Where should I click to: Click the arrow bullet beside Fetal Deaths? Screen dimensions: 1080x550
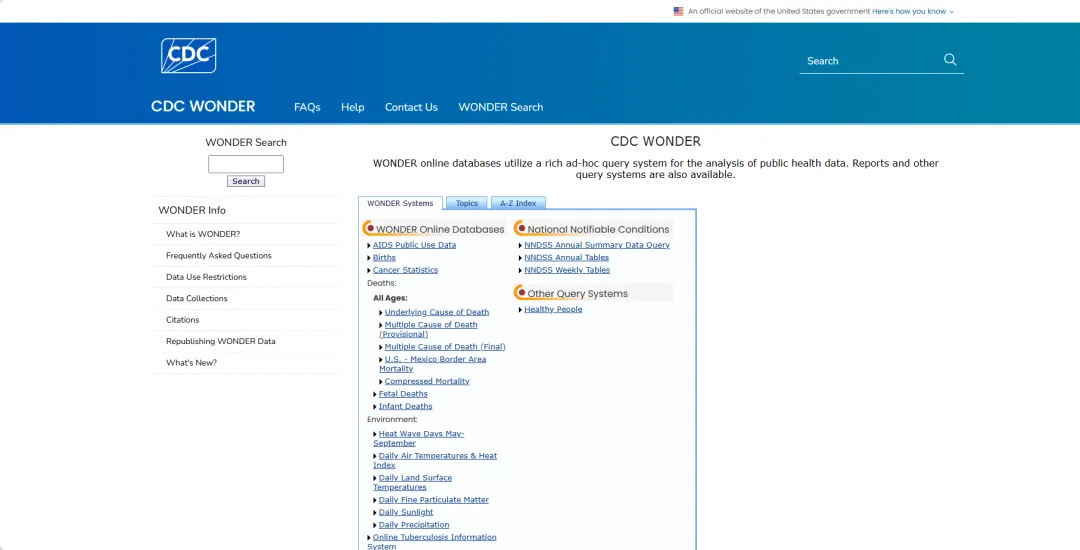[x=375, y=394]
